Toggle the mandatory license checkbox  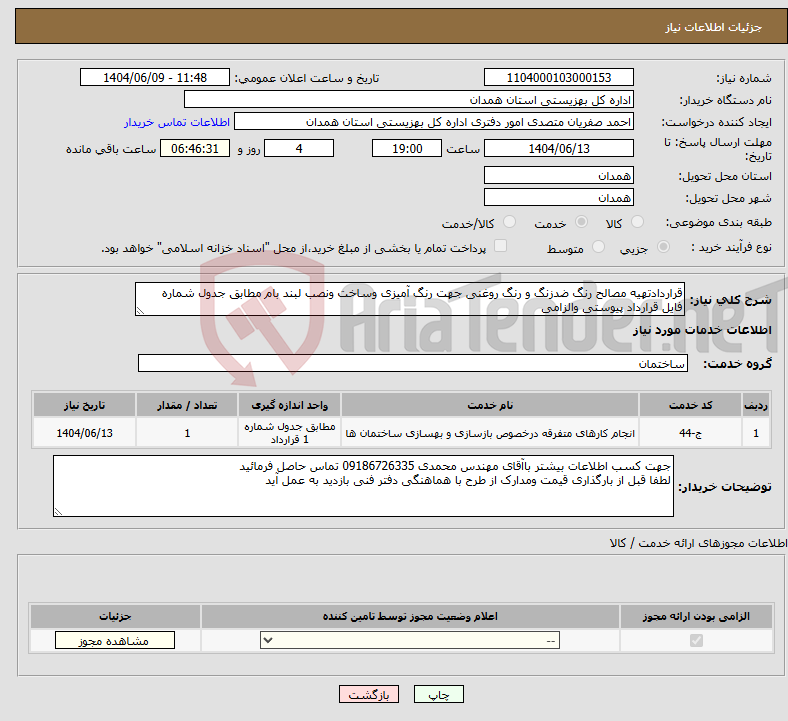pyautogui.click(x=696, y=641)
